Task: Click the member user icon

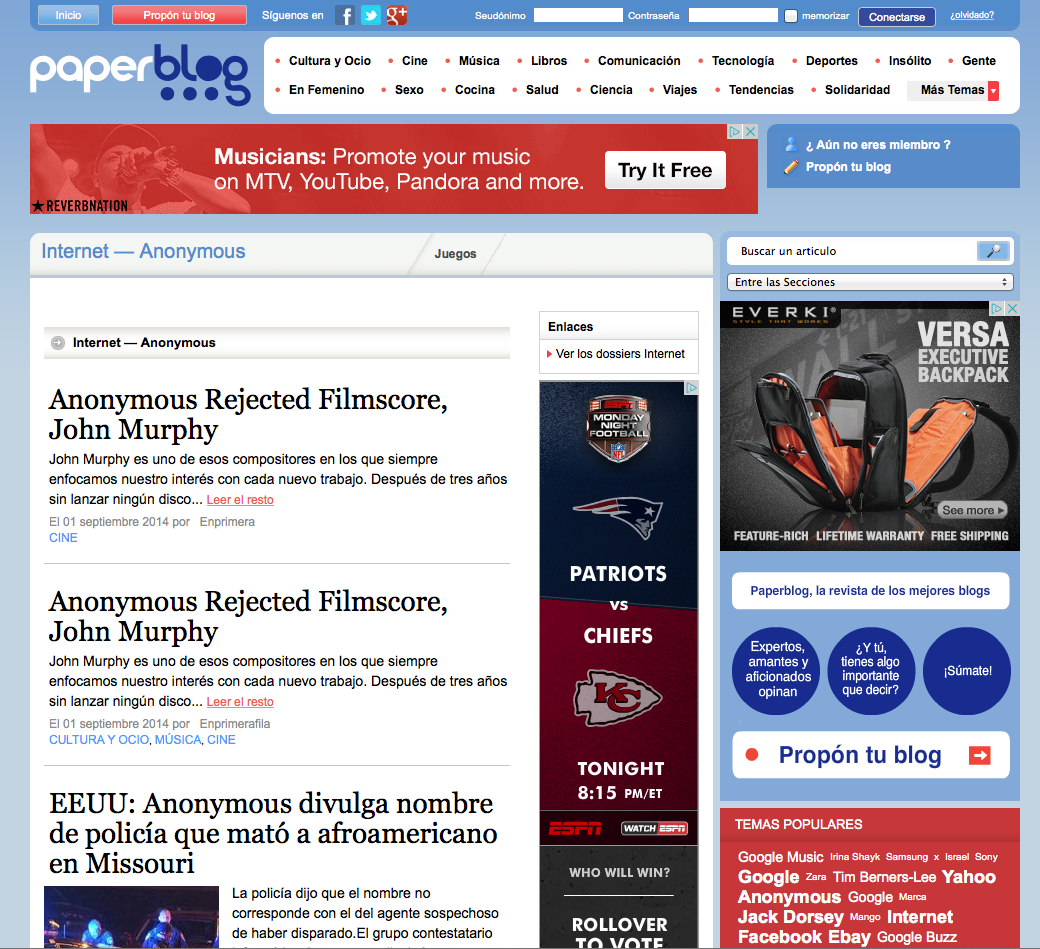Action: [x=791, y=145]
